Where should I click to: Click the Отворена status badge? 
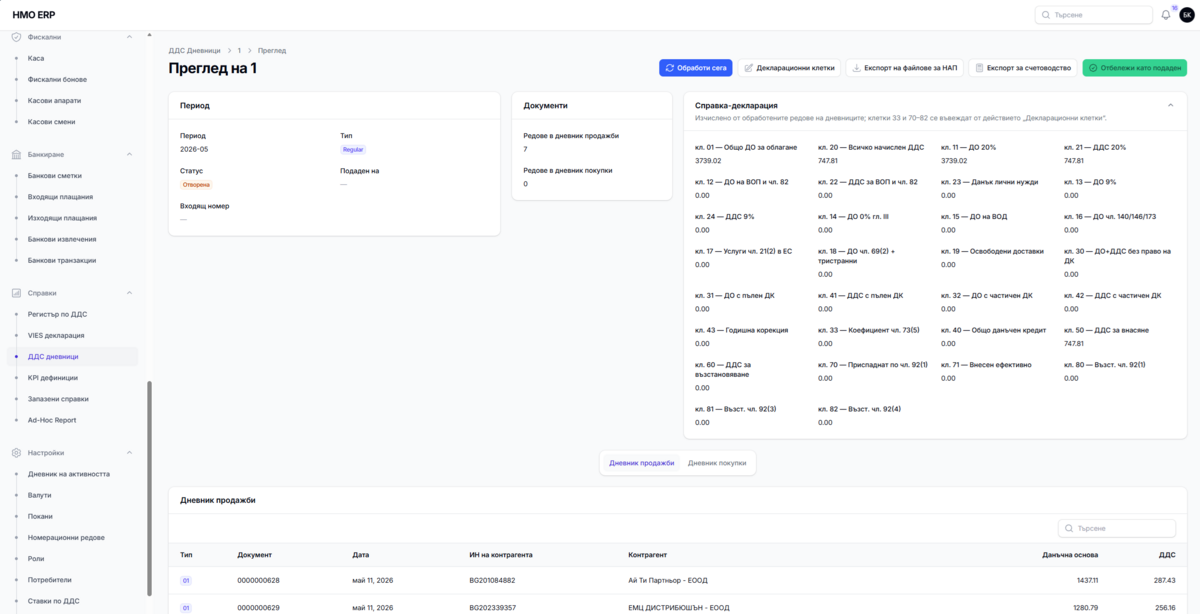[196, 184]
